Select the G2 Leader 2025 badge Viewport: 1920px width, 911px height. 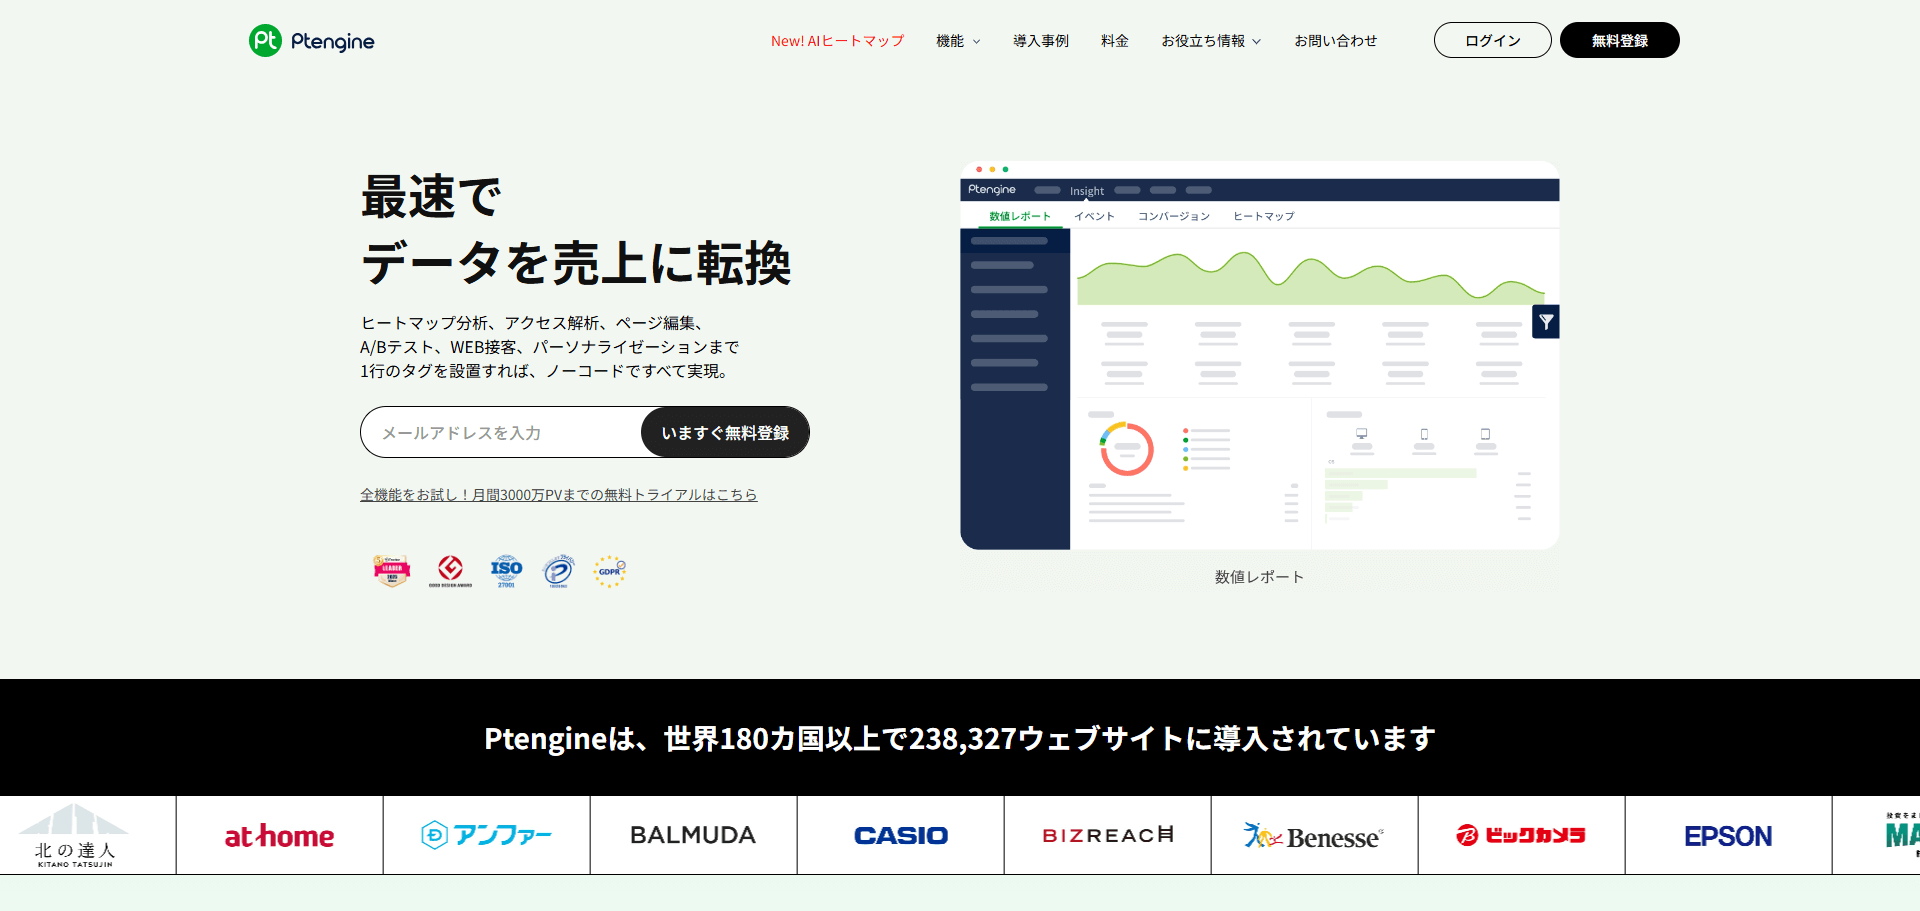click(x=391, y=570)
